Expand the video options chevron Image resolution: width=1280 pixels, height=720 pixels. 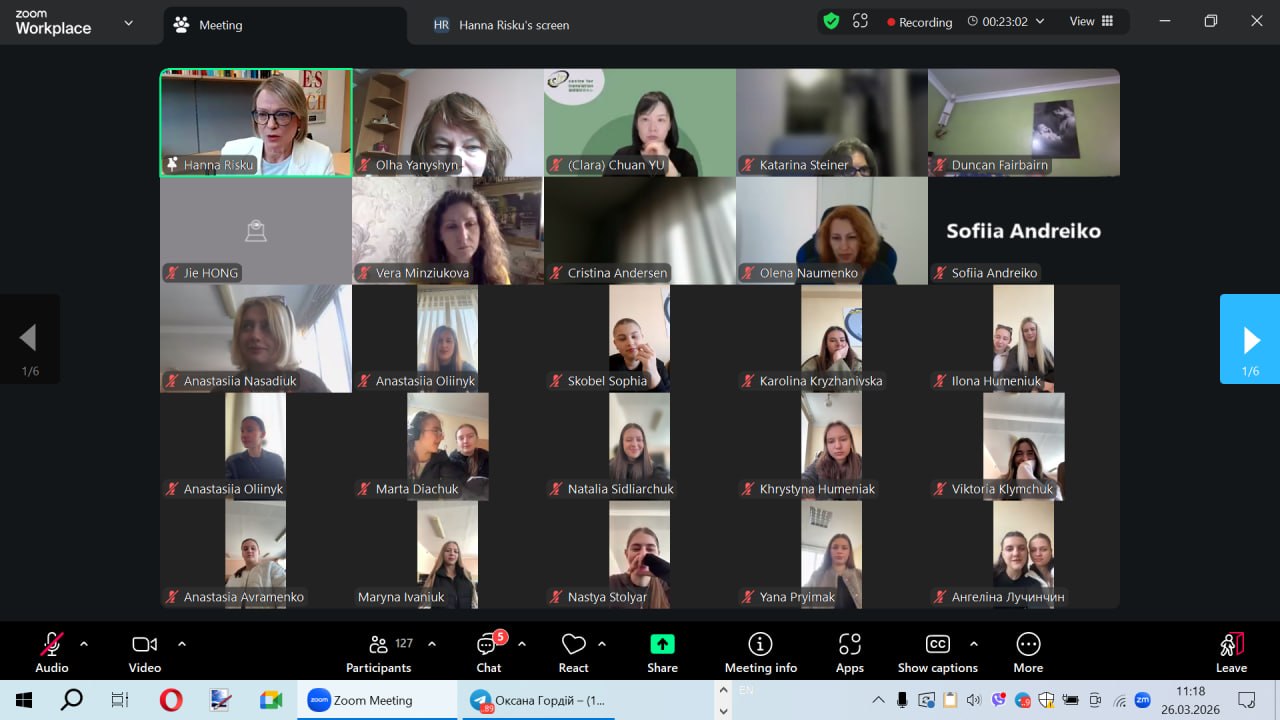coord(182,644)
